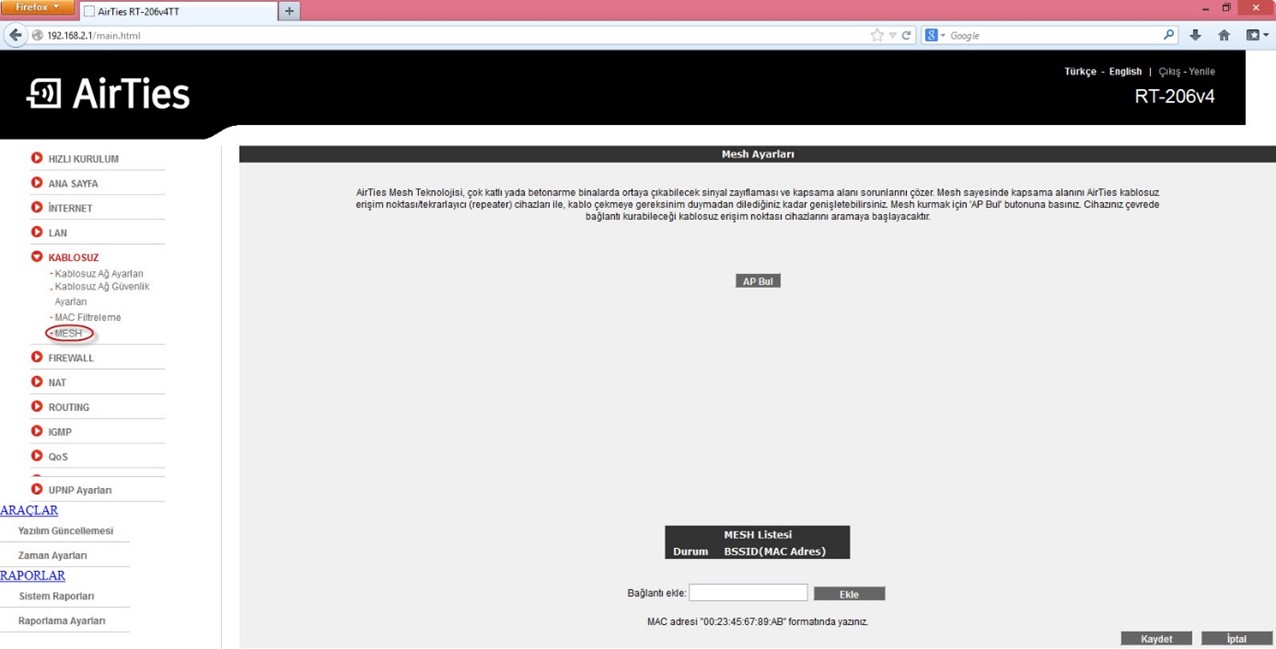Open Yazılım Güncellemesi under ARAÇLAR

click(x=66, y=531)
